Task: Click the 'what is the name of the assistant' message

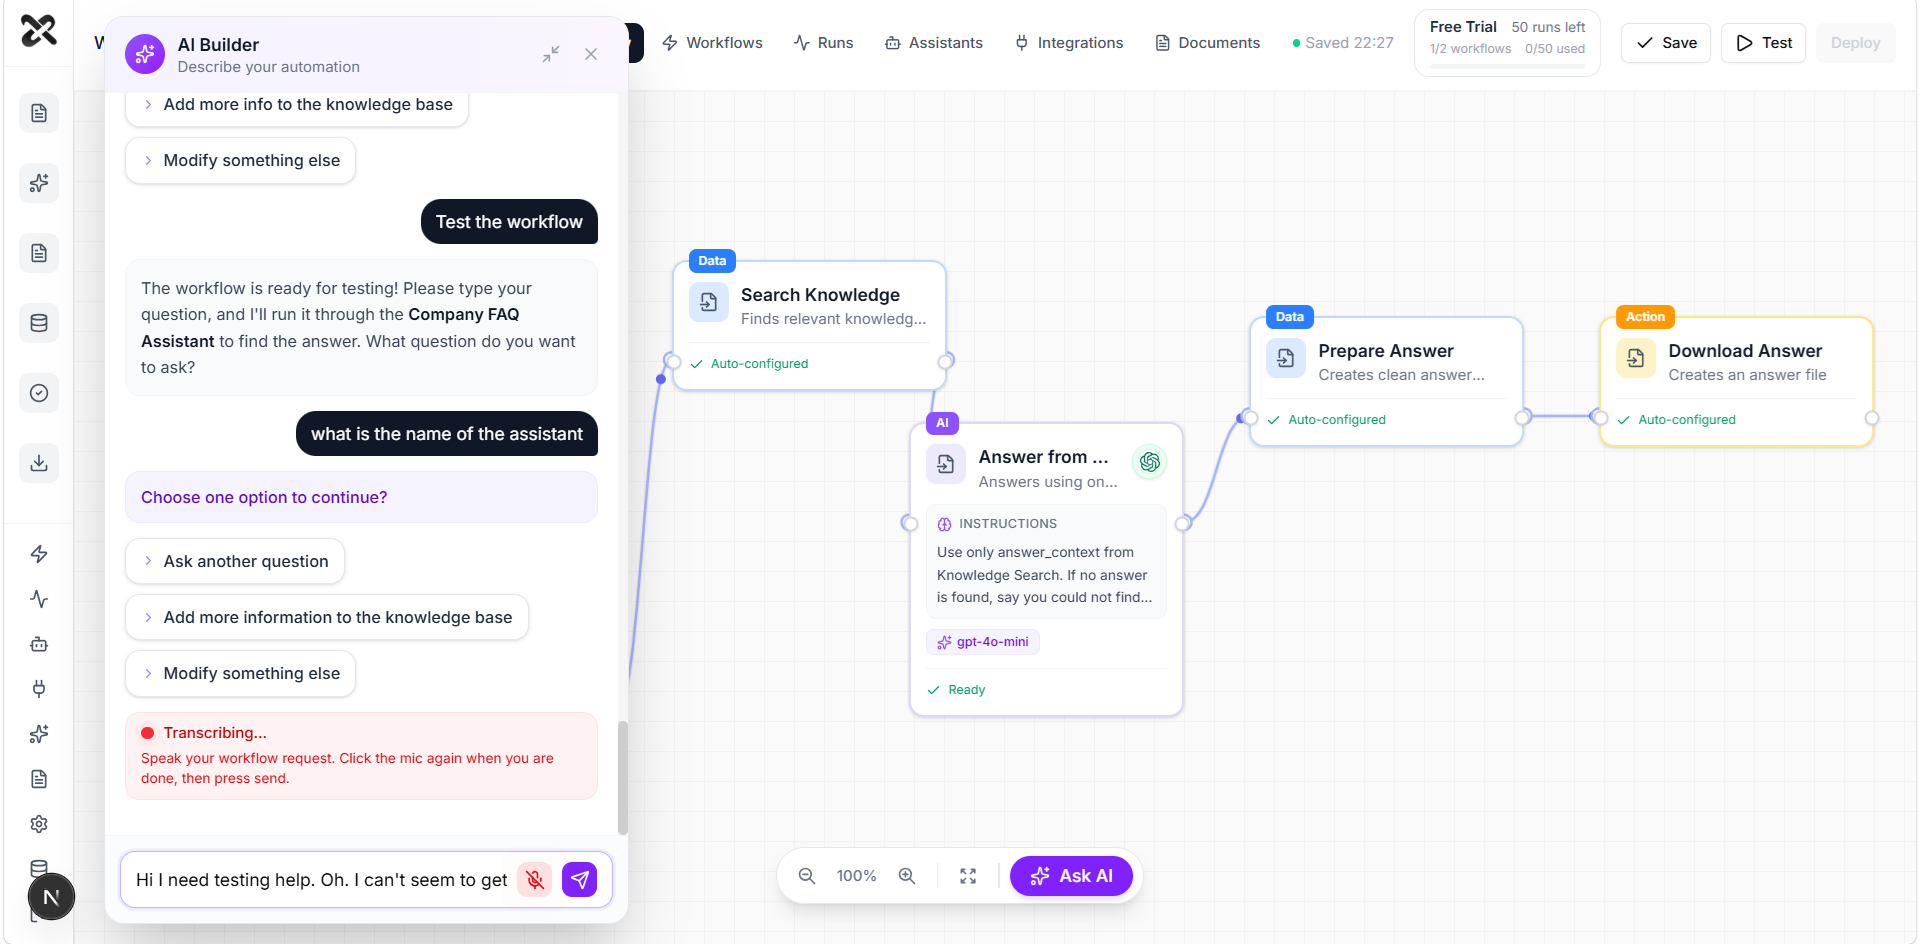Action: pos(447,434)
